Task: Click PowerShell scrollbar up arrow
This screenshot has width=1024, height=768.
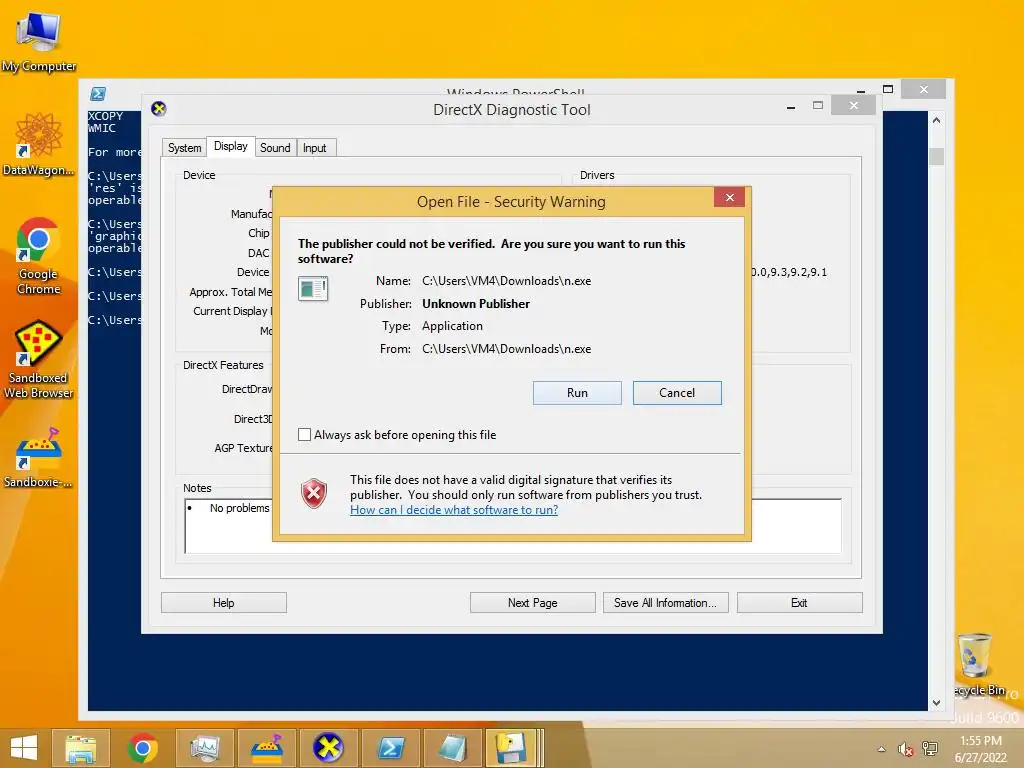Action: tap(936, 120)
